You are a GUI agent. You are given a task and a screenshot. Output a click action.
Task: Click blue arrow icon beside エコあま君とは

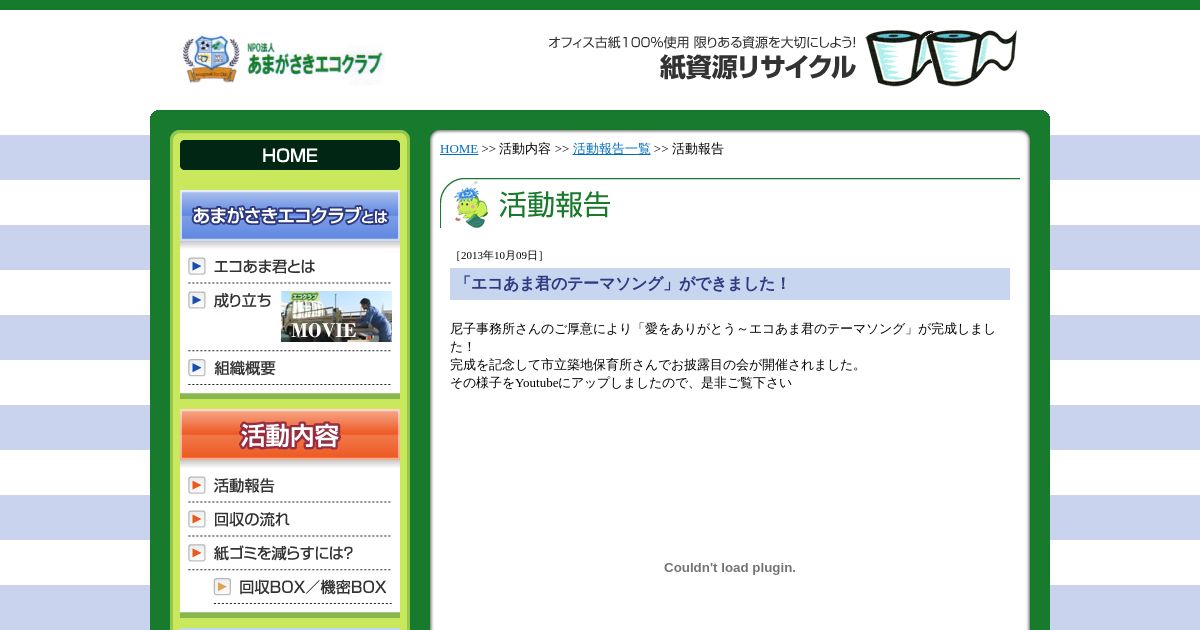tap(197, 266)
